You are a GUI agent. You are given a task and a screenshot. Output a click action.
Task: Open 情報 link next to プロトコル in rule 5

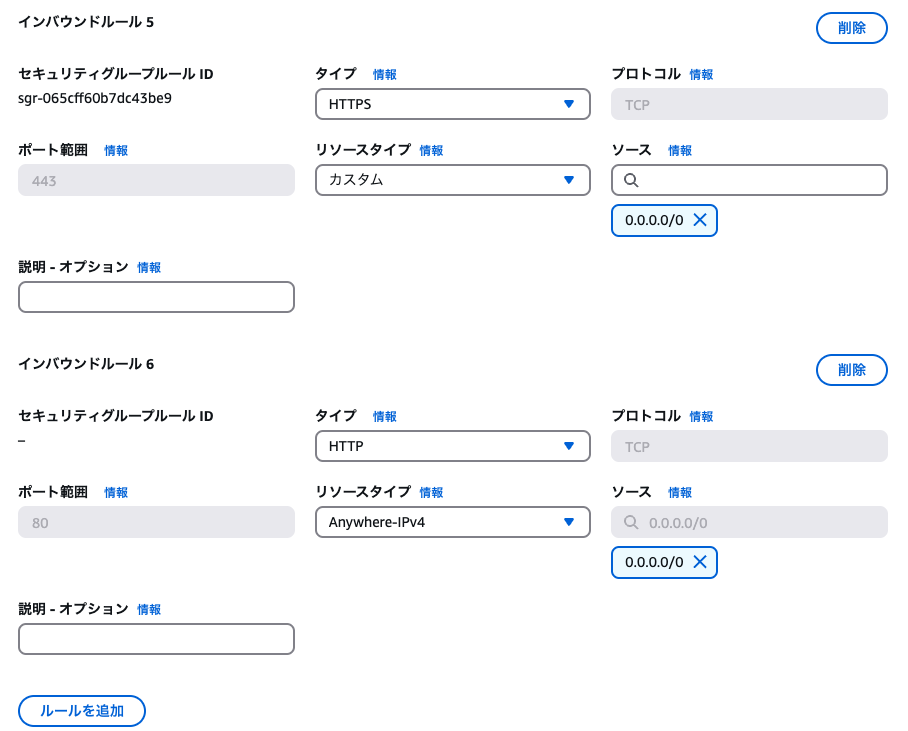click(x=701, y=74)
